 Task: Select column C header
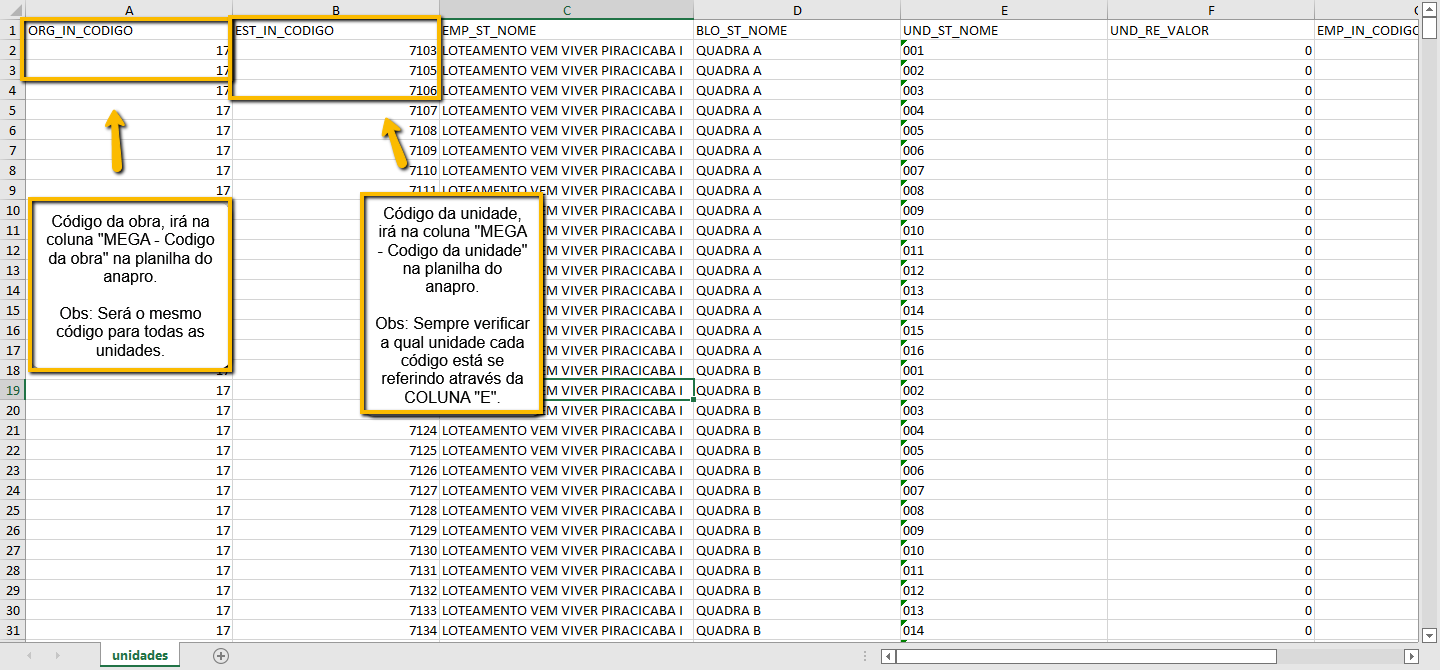[x=566, y=10]
